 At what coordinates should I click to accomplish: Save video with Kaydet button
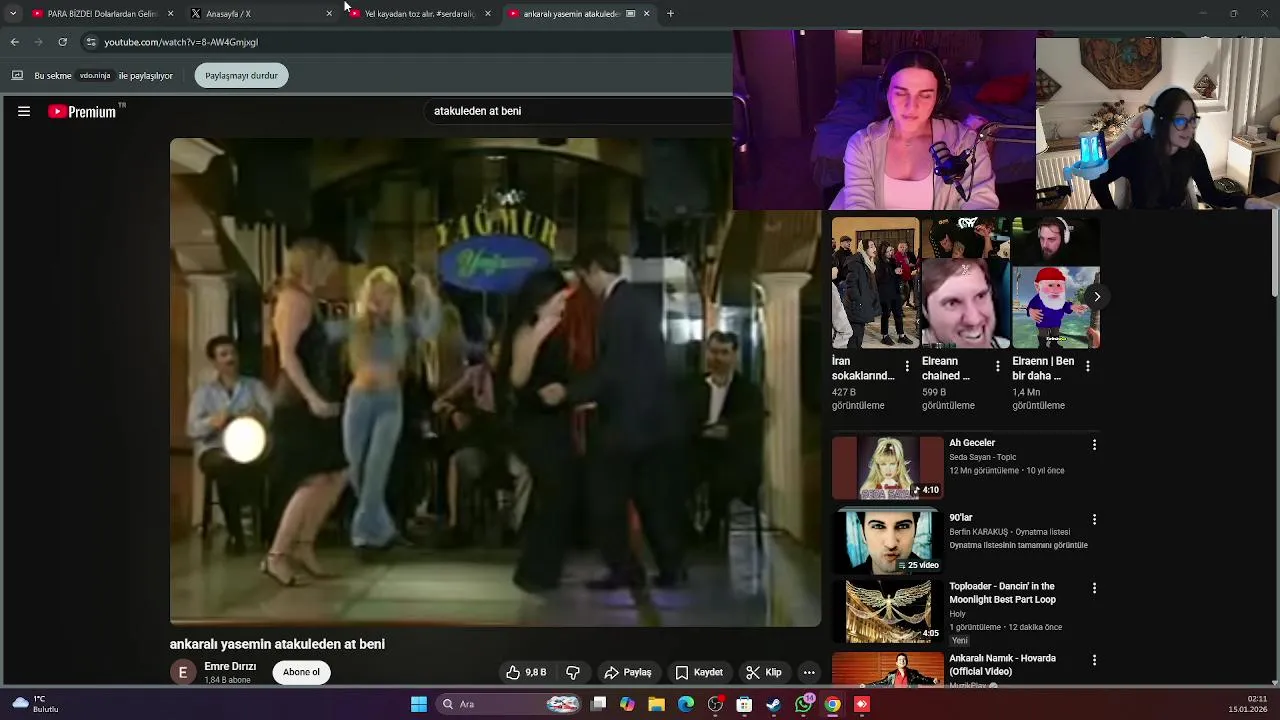pyautogui.click(x=699, y=672)
